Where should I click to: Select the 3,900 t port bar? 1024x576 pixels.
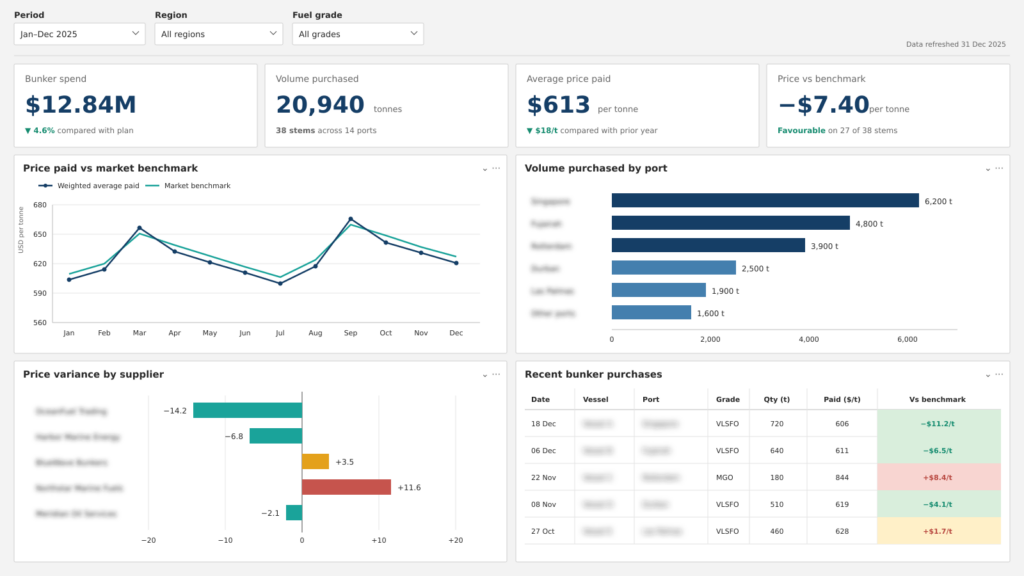[708, 246]
